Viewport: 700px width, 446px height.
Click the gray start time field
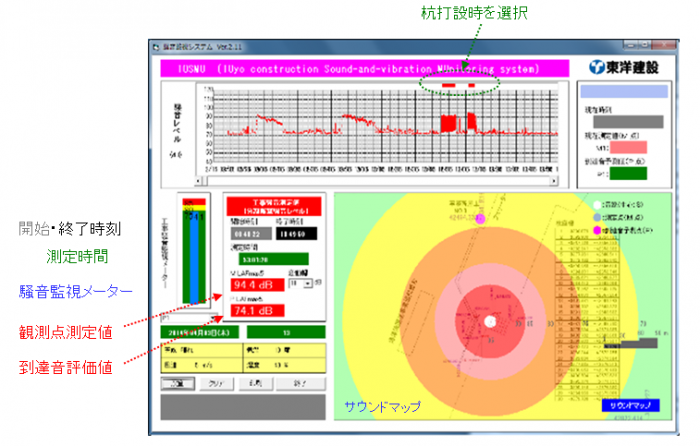(251, 234)
